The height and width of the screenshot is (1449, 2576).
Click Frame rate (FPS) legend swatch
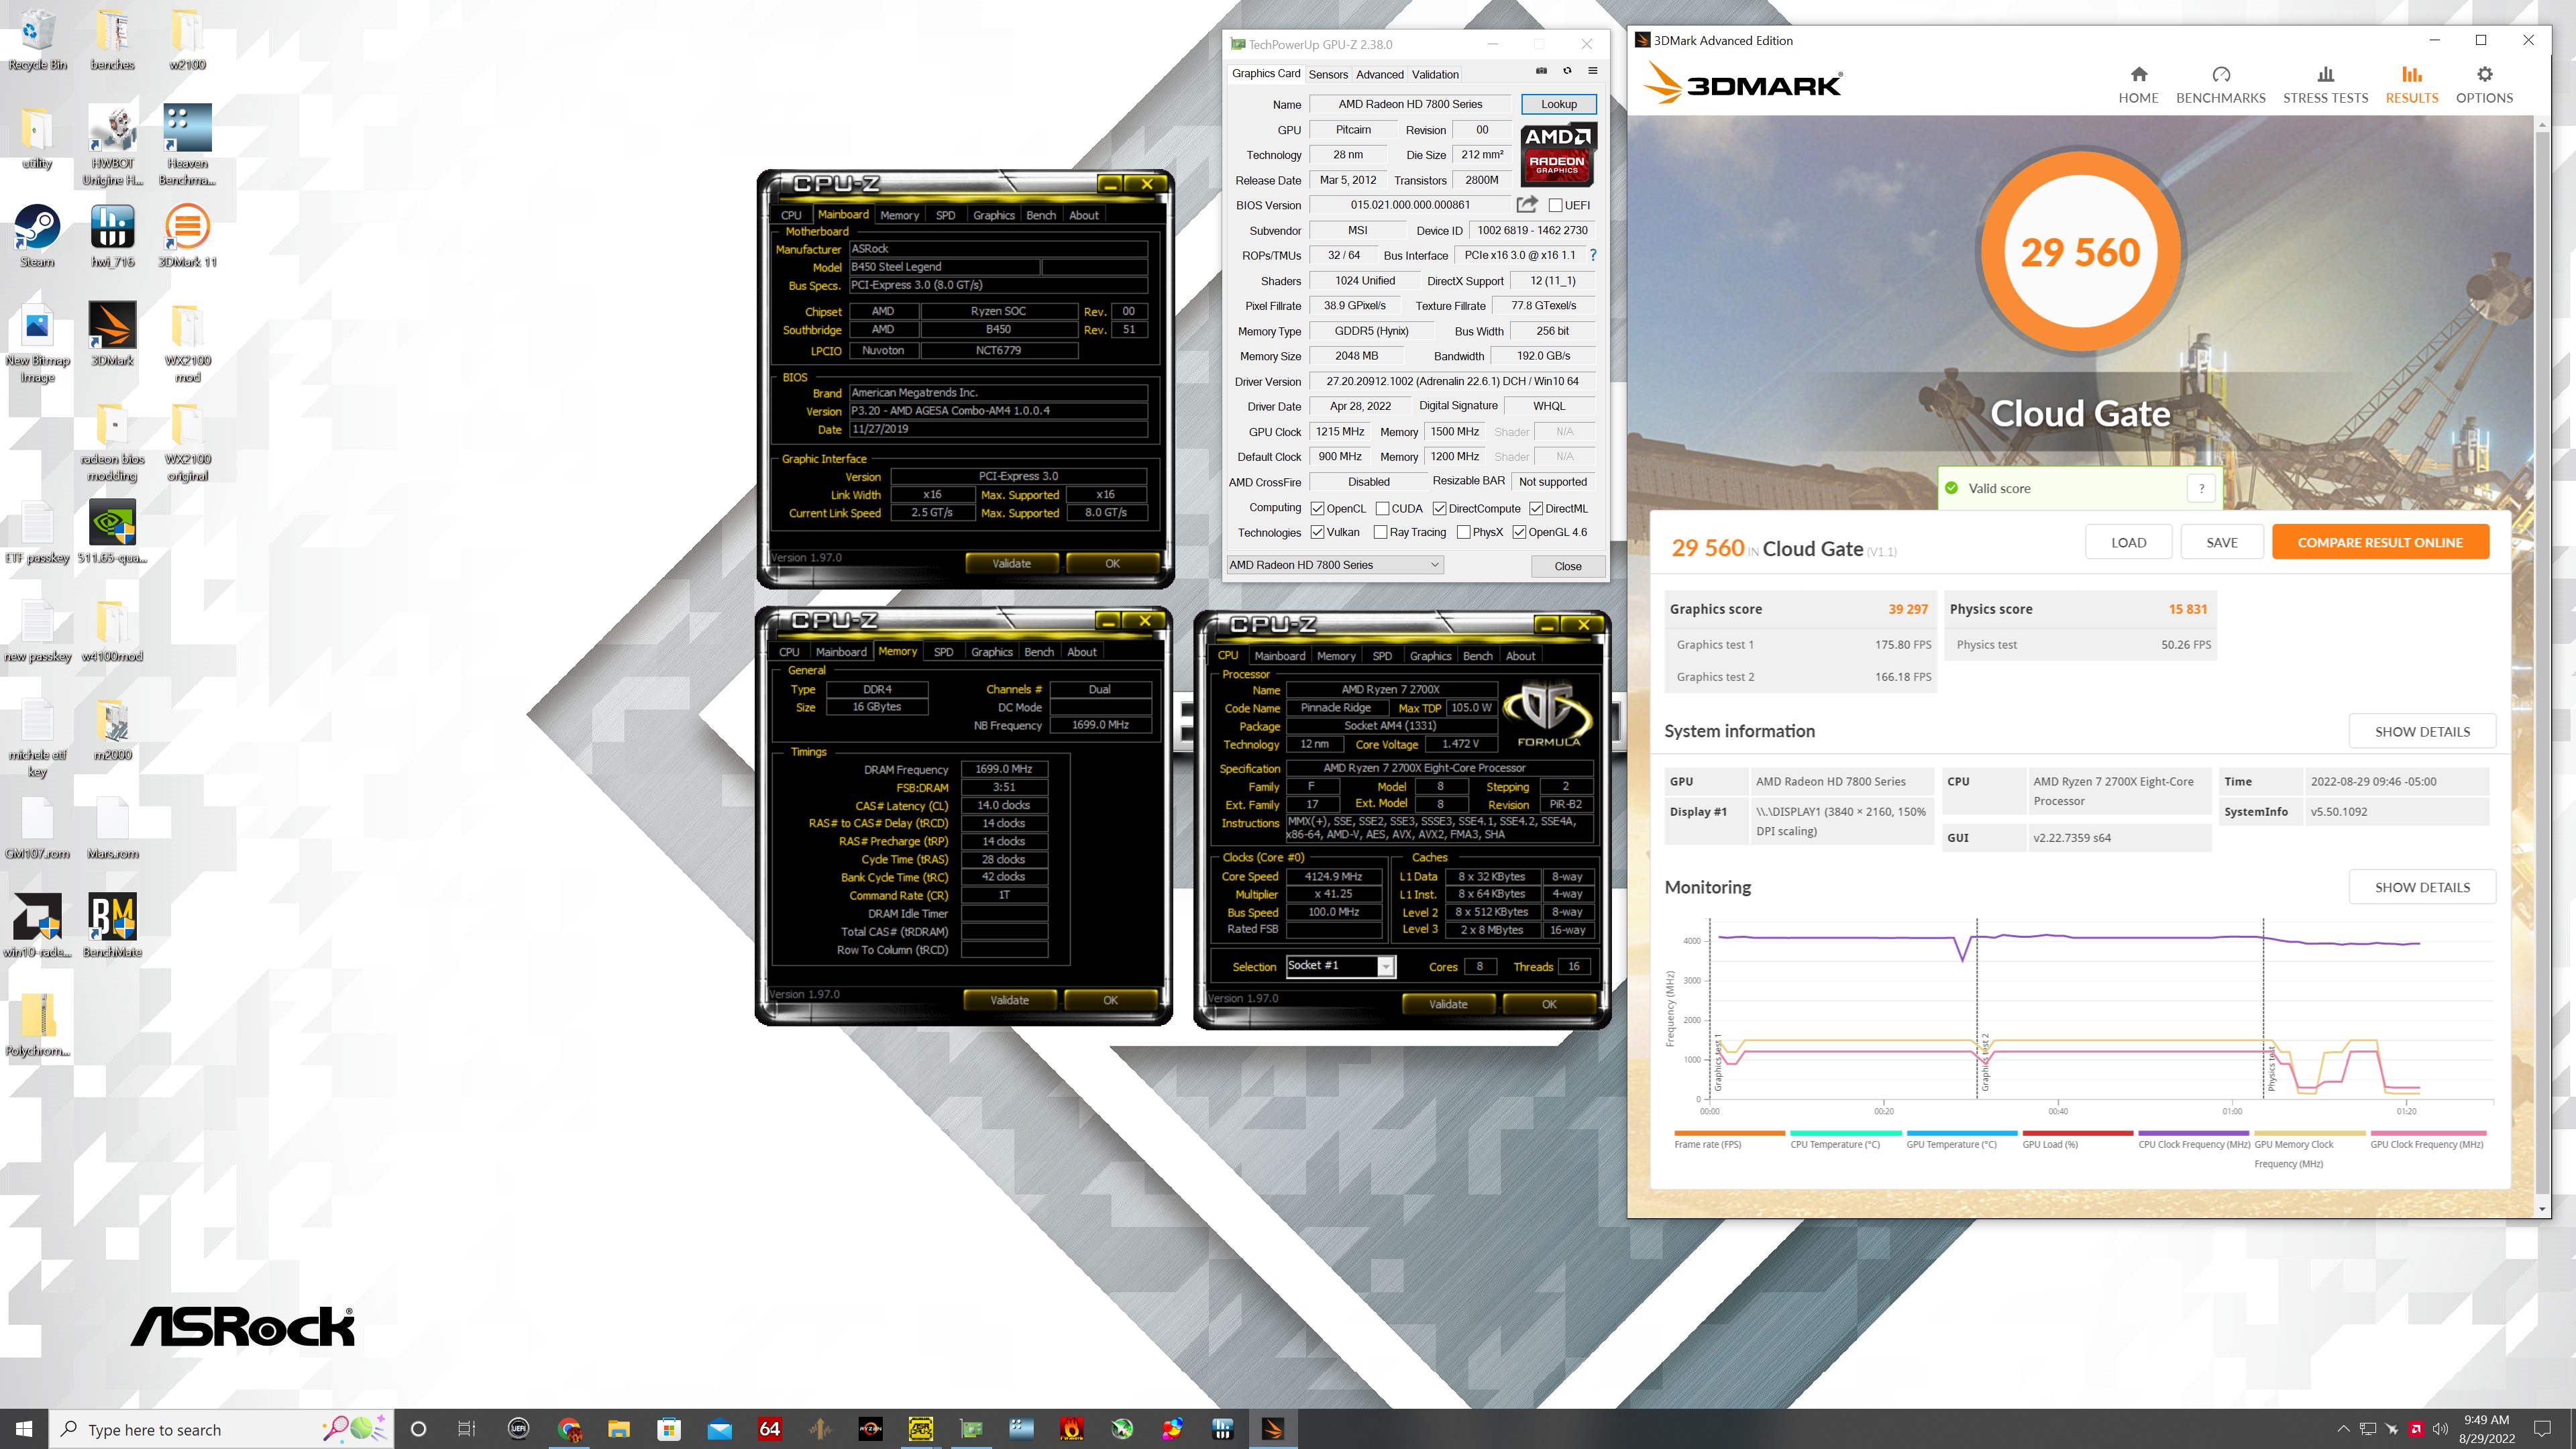tap(1730, 1133)
